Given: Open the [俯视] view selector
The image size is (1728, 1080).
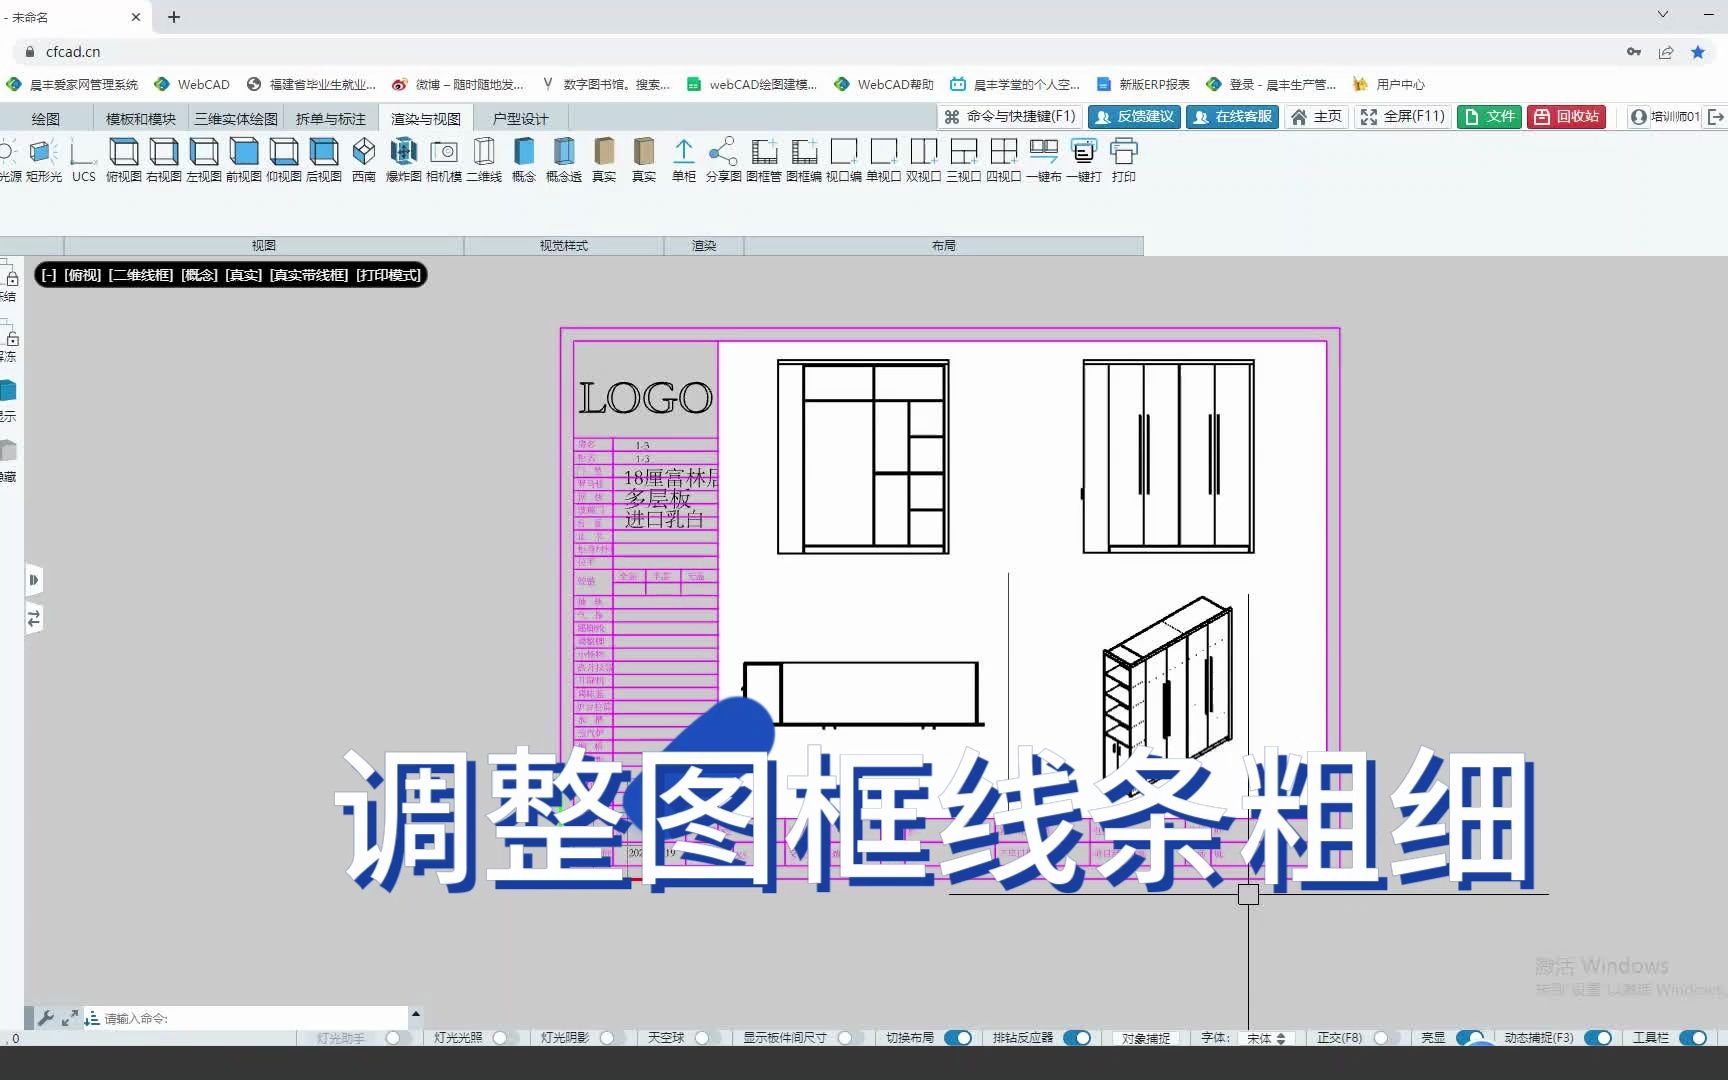Looking at the screenshot, I should pyautogui.click(x=83, y=275).
